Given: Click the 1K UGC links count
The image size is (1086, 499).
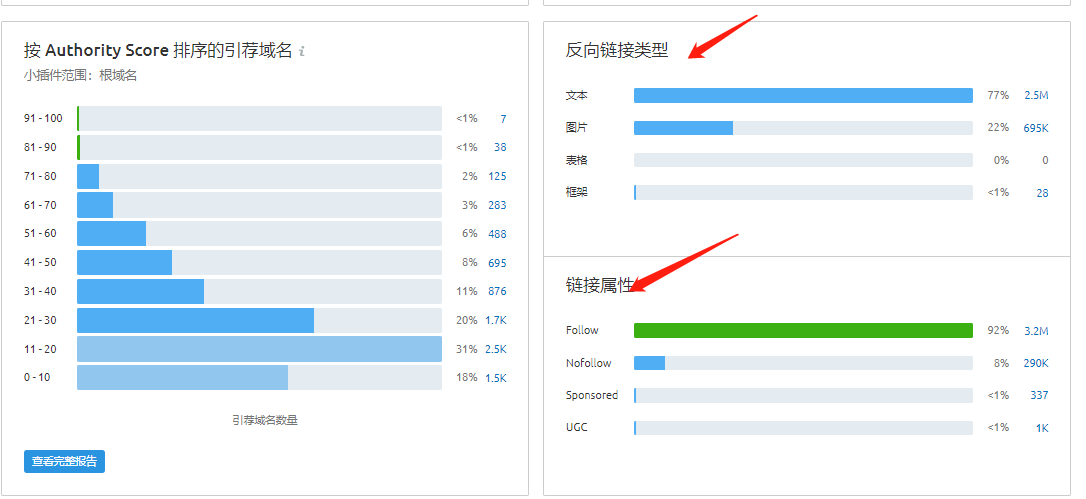Looking at the screenshot, I should pos(1042,428).
